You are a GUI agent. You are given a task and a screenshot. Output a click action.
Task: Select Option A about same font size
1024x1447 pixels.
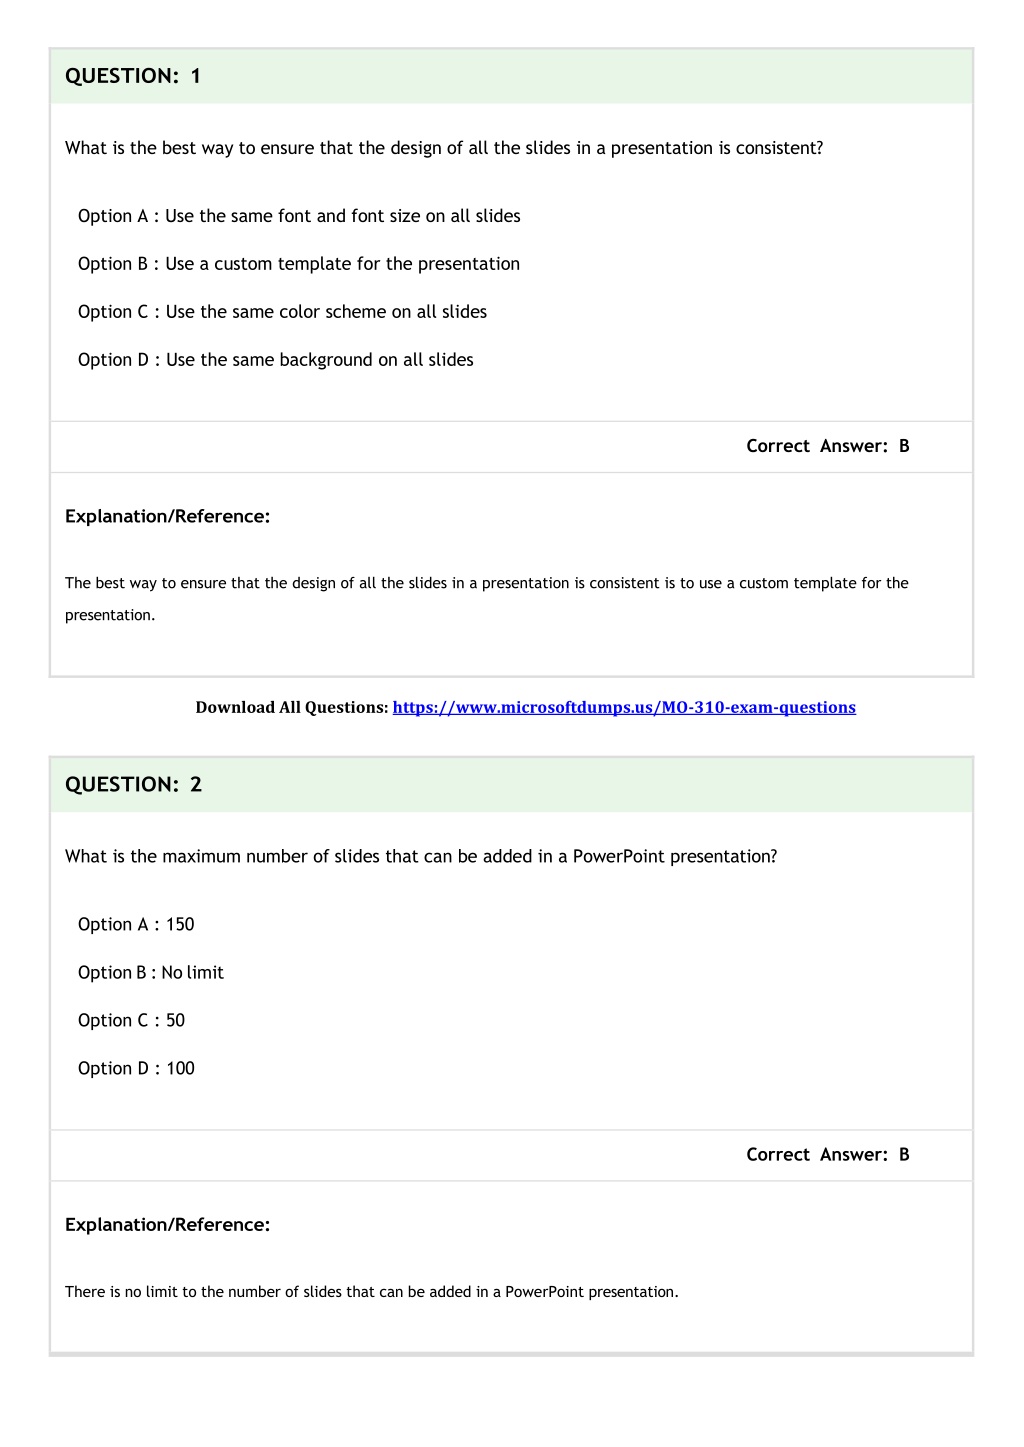point(299,216)
